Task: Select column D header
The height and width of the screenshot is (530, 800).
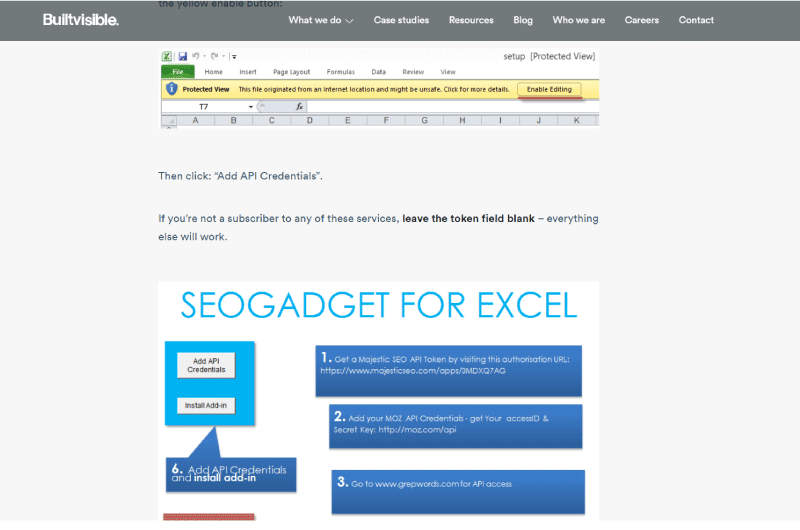Action: pyautogui.click(x=310, y=121)
